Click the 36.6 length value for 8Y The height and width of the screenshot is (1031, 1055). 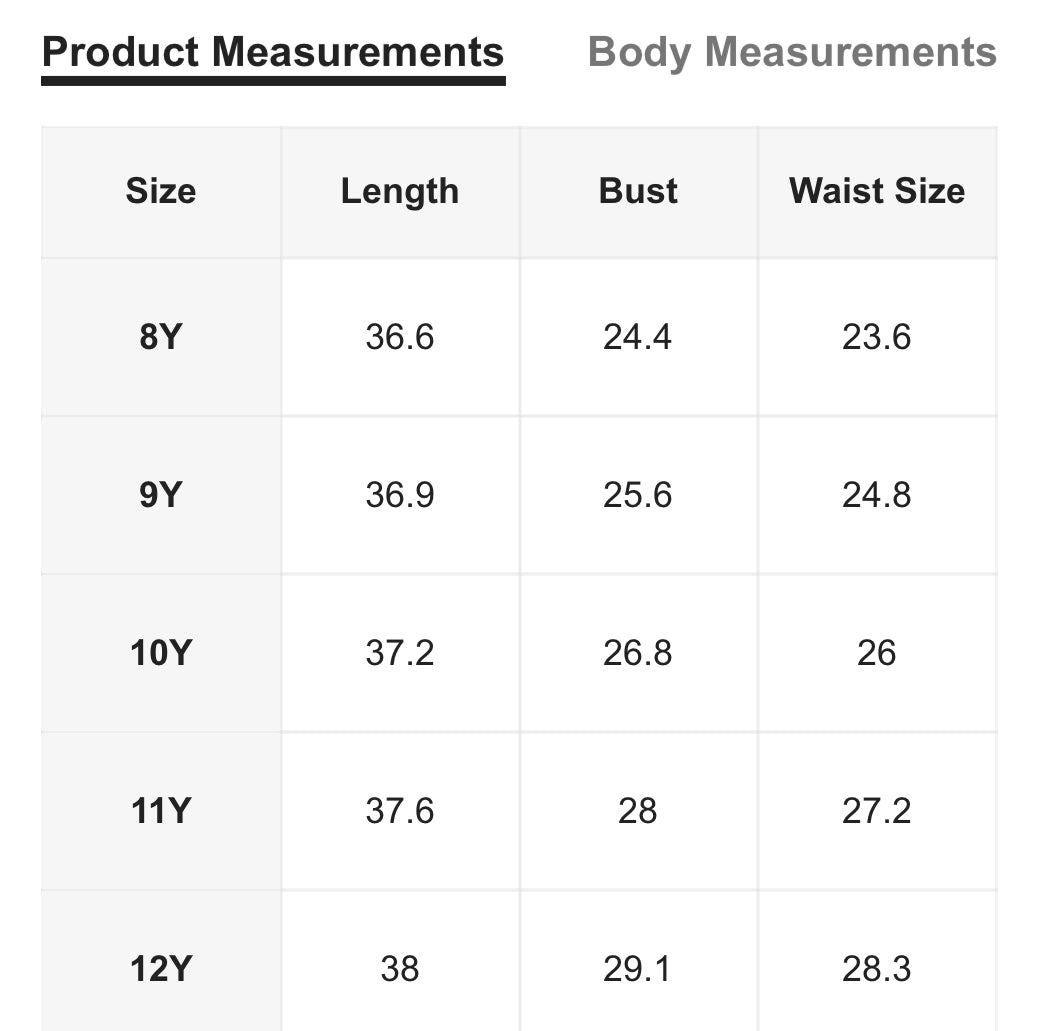pos(400,337)
